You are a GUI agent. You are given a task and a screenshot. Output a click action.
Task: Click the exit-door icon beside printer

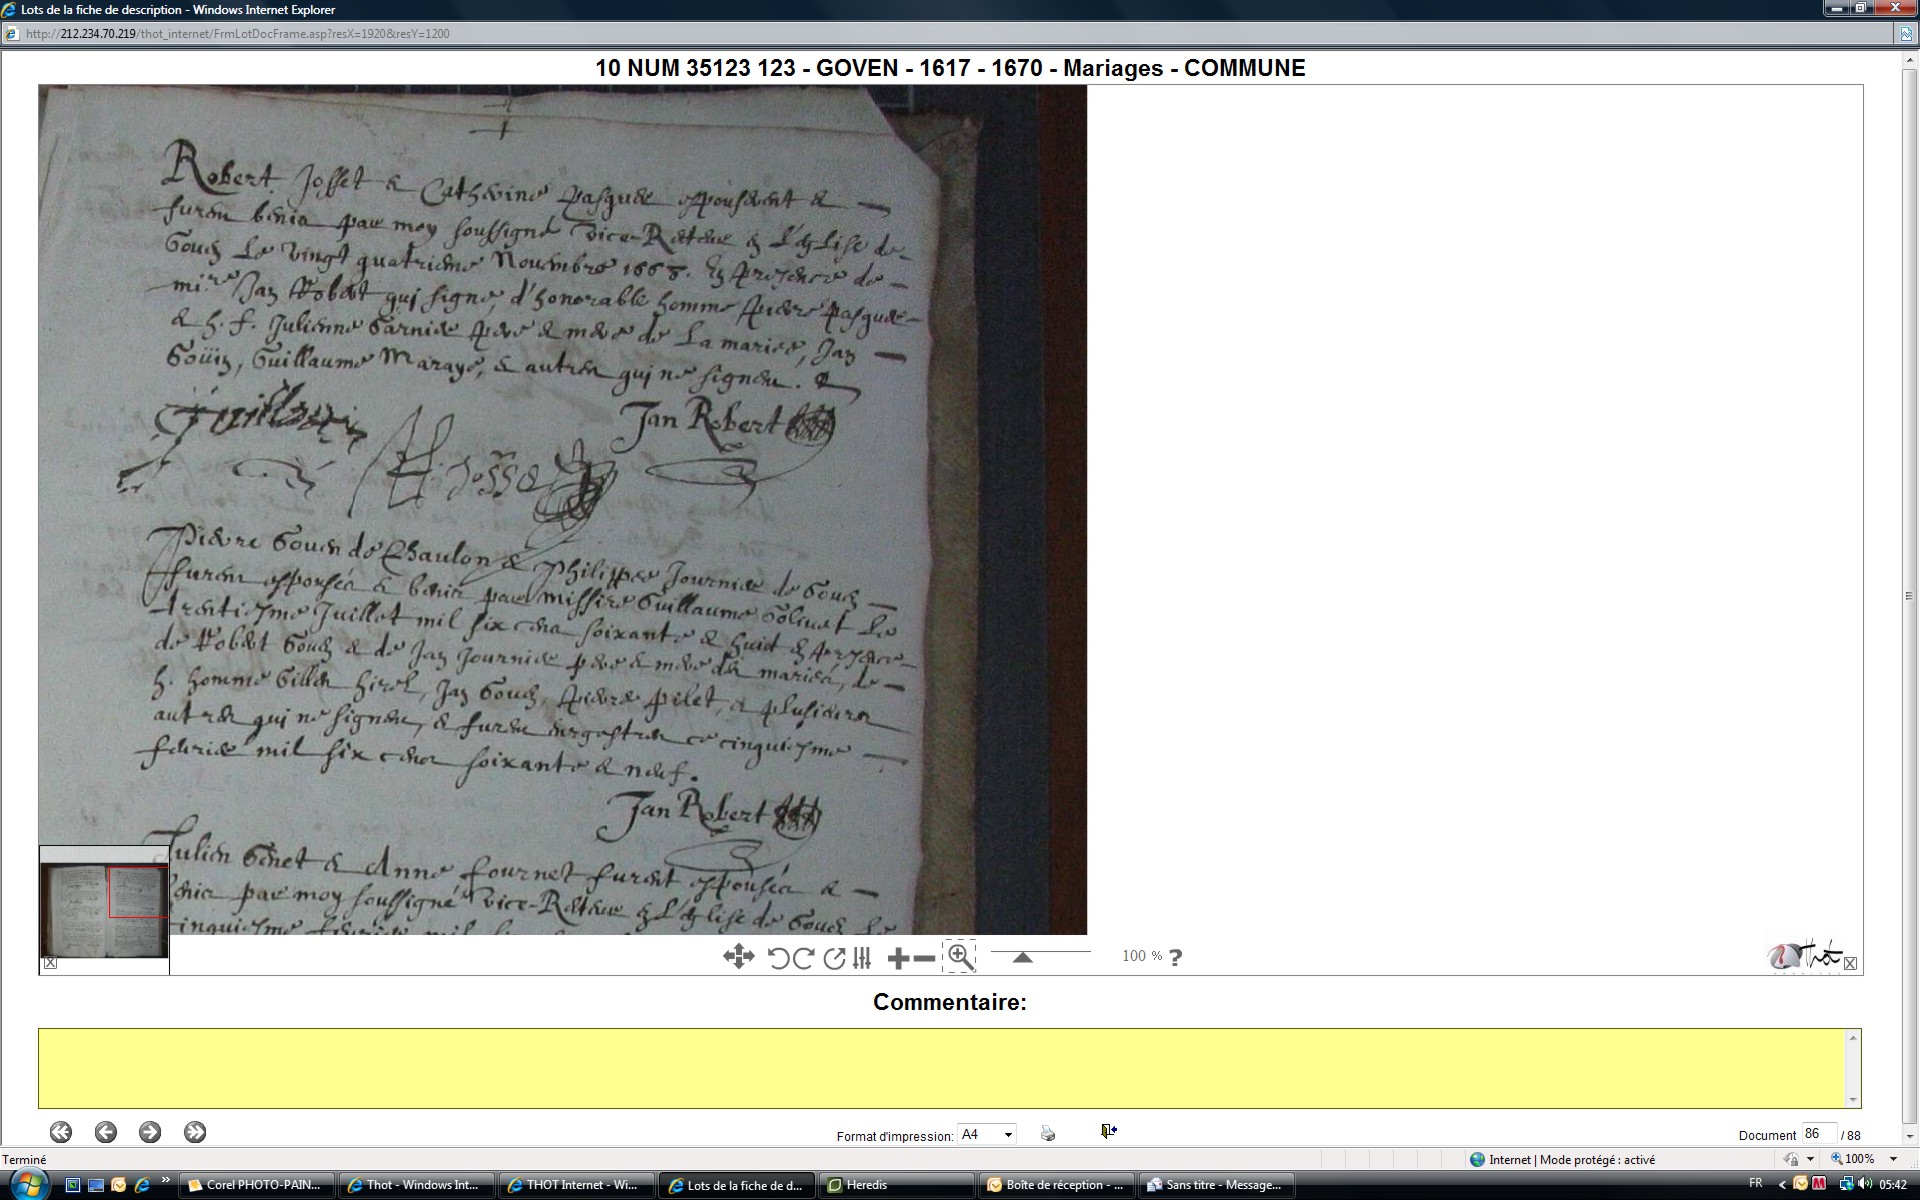1108,1131
